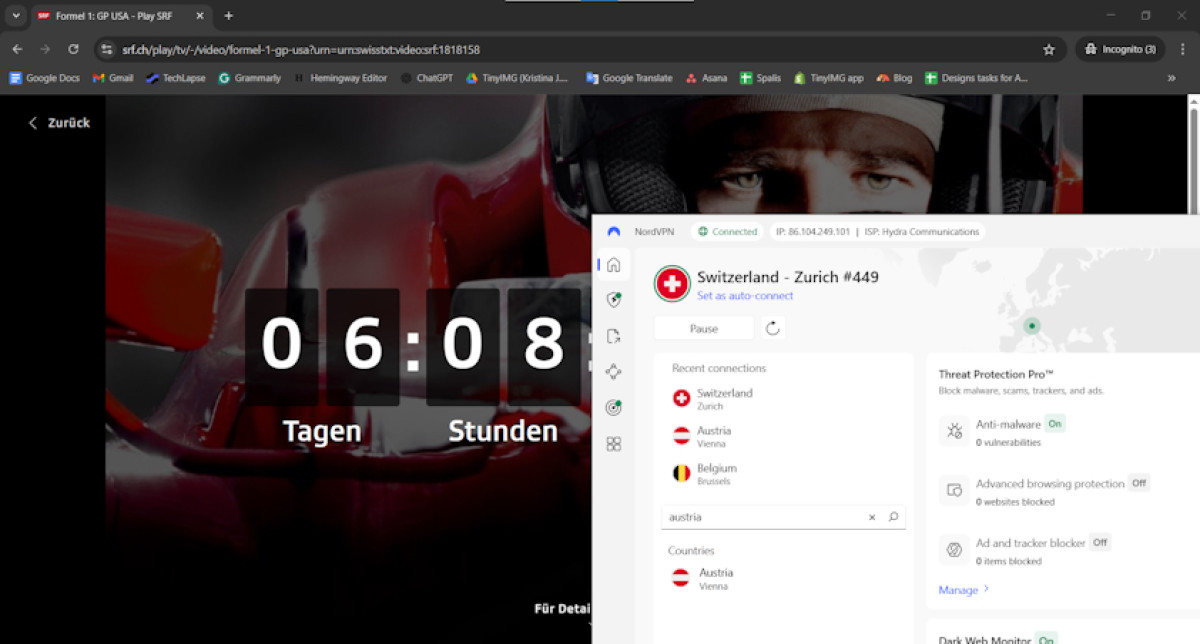Image resolution: width=1200 pixels, height=644 pixels.
Task: Expand the bookmarks bar overflow chevron
Action: coord(1171,78)
